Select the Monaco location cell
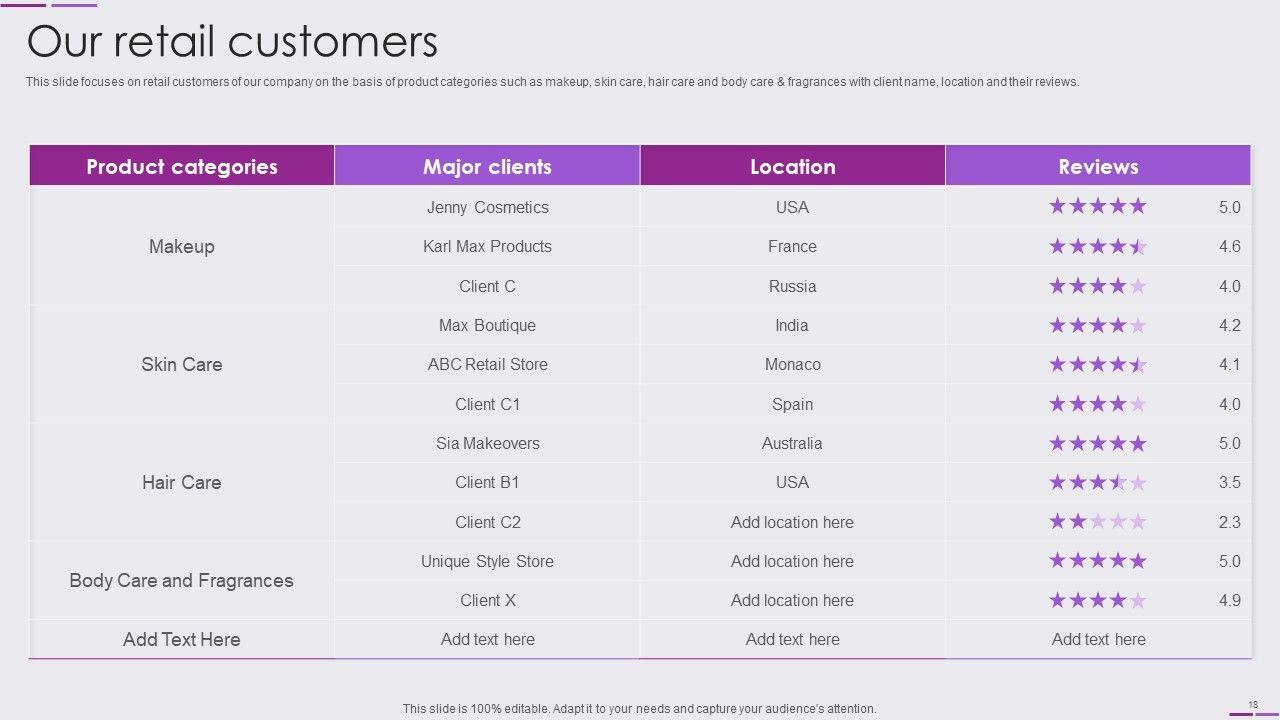 tap(792, 364)
